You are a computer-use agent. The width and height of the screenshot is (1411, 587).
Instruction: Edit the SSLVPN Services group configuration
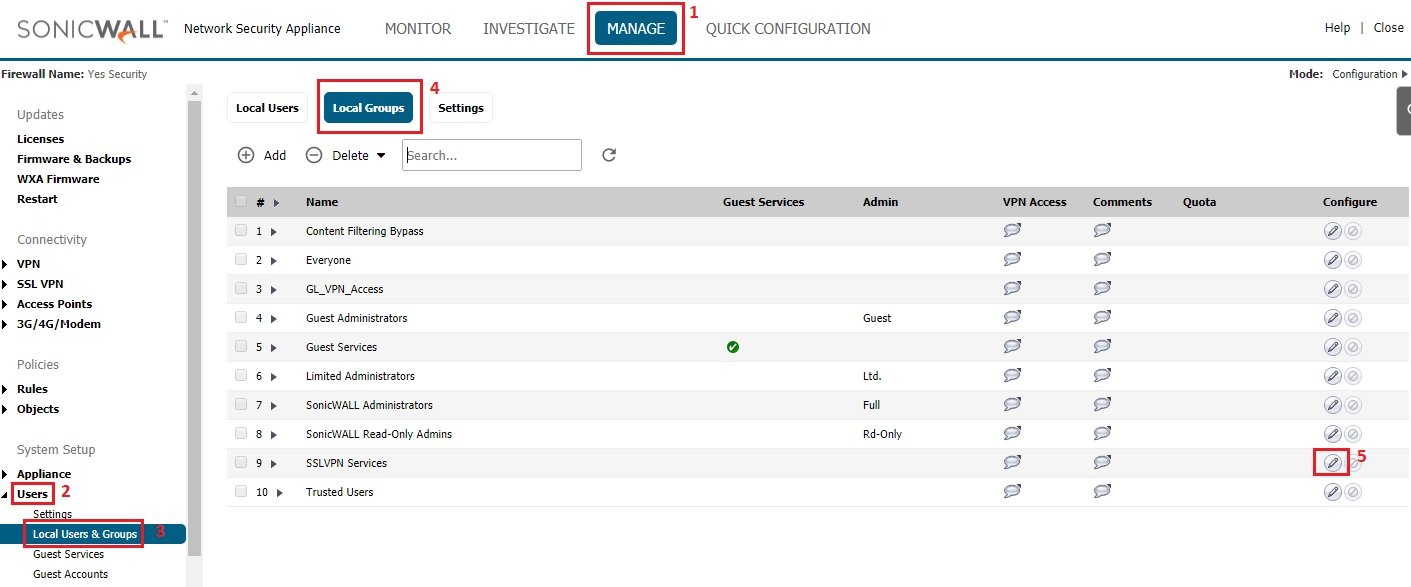[x=1333, y=462]
